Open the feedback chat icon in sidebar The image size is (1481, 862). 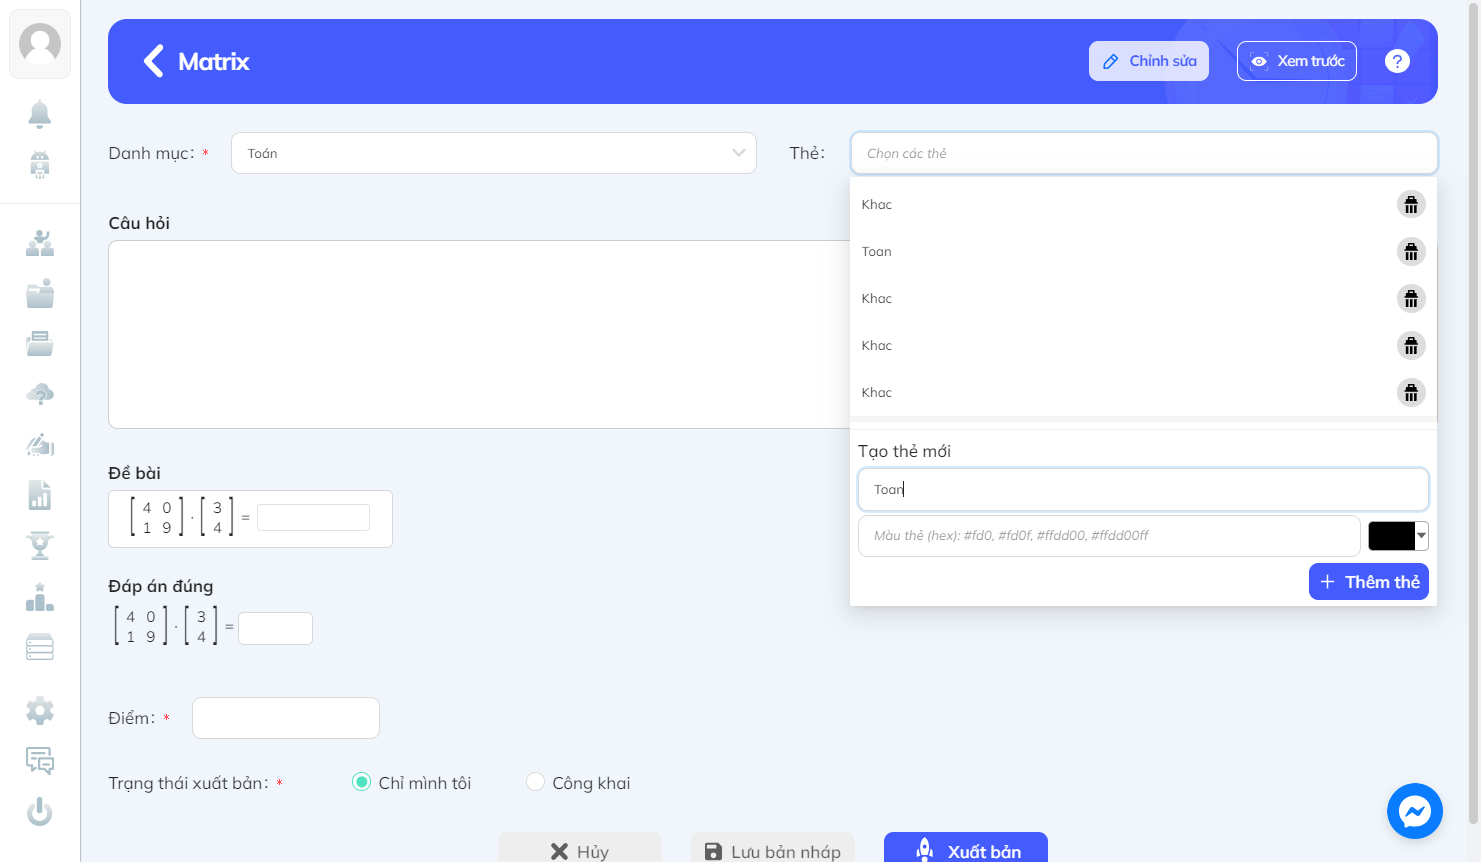(x=40, y=761)
